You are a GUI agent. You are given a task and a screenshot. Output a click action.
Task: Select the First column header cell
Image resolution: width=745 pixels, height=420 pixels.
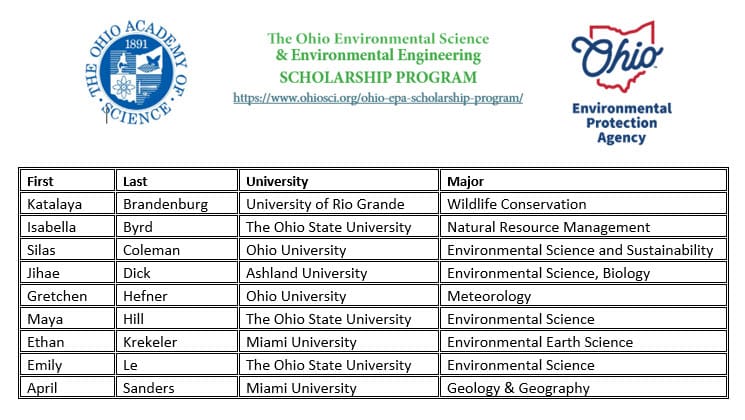coord(67,181)
